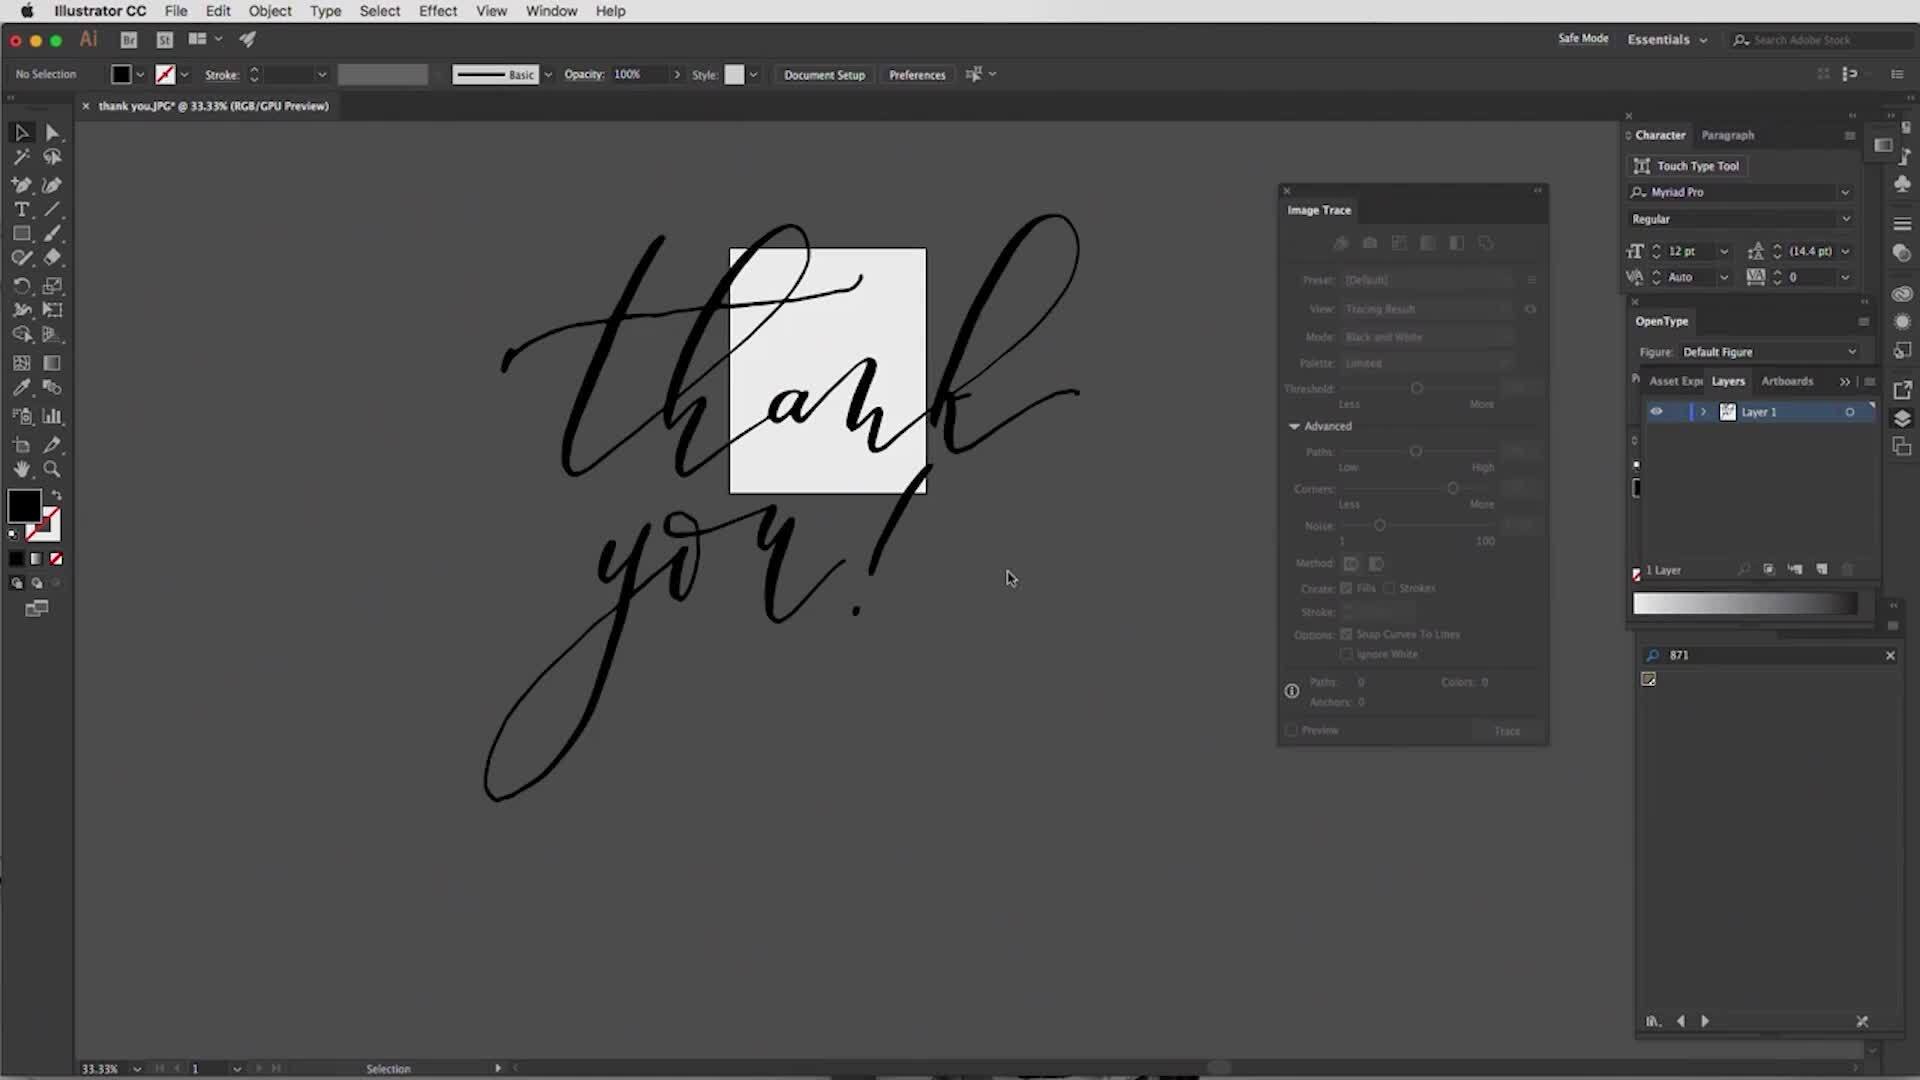
Task: Activate the Rotate tool
Action: pos(21,285)
